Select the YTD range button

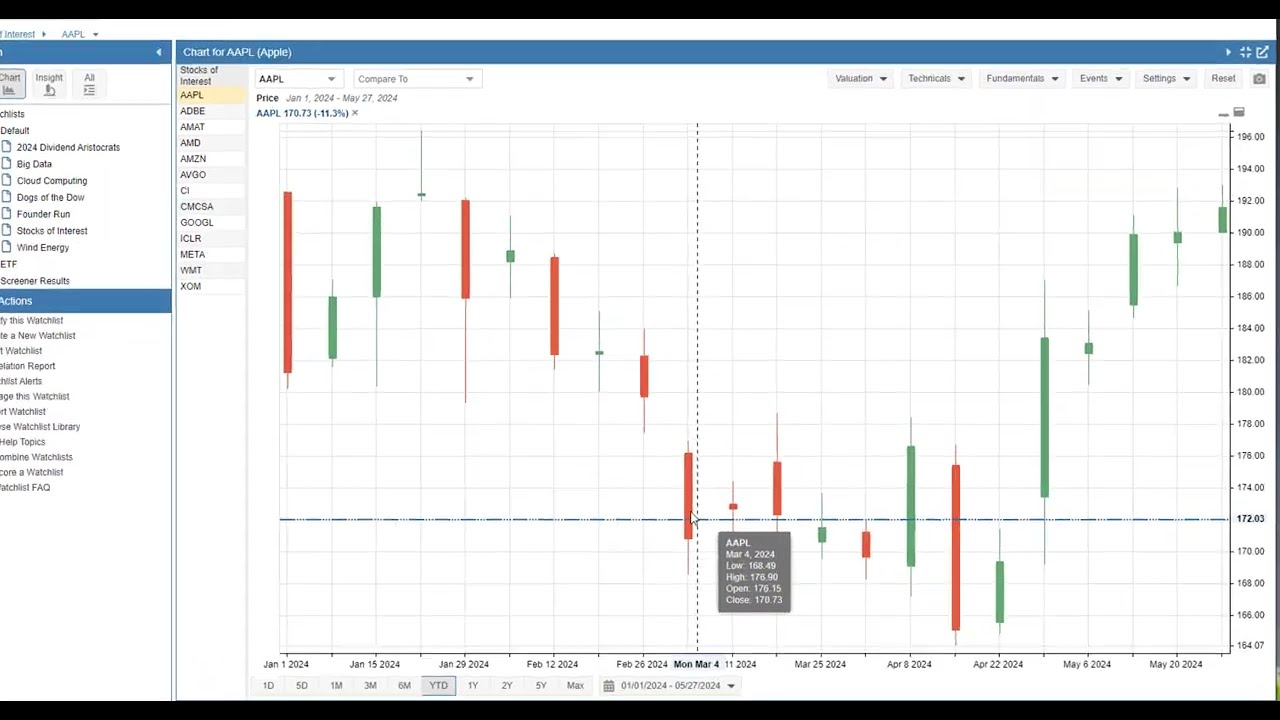click(438, 686)
